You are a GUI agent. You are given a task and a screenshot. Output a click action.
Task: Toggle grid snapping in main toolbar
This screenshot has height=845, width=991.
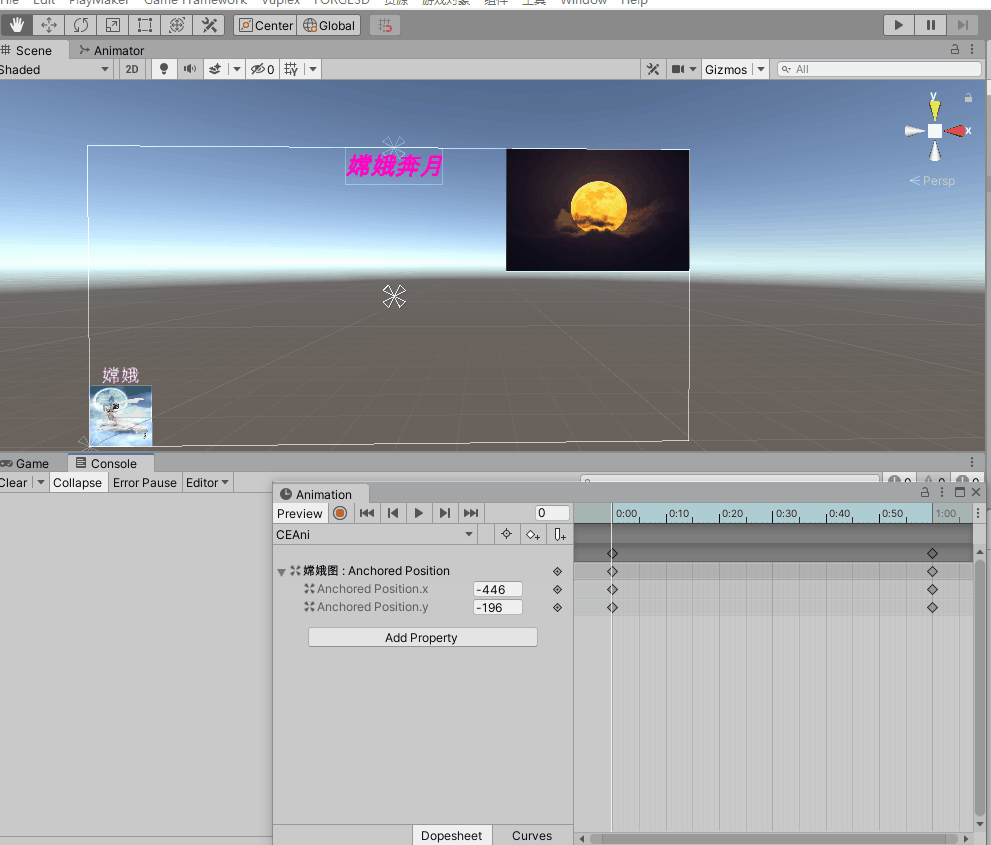click(385, 25)
